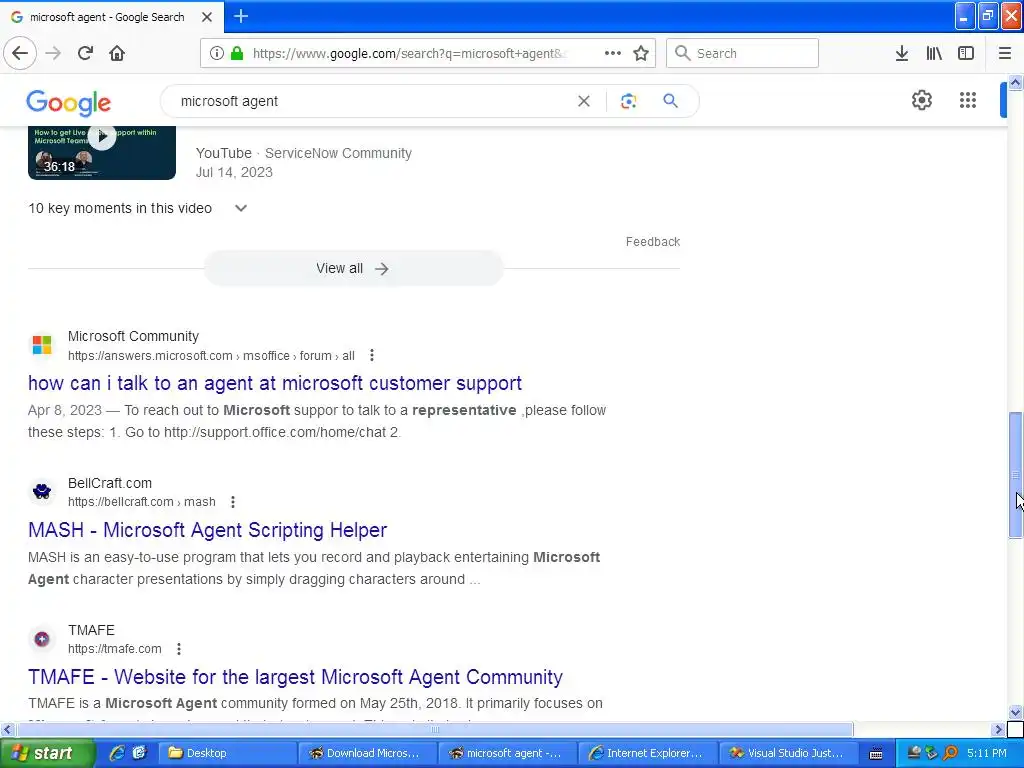Search by image with Google Lens
The width and height of the screenshot is (1024, 768).
(x=628, y=101)
